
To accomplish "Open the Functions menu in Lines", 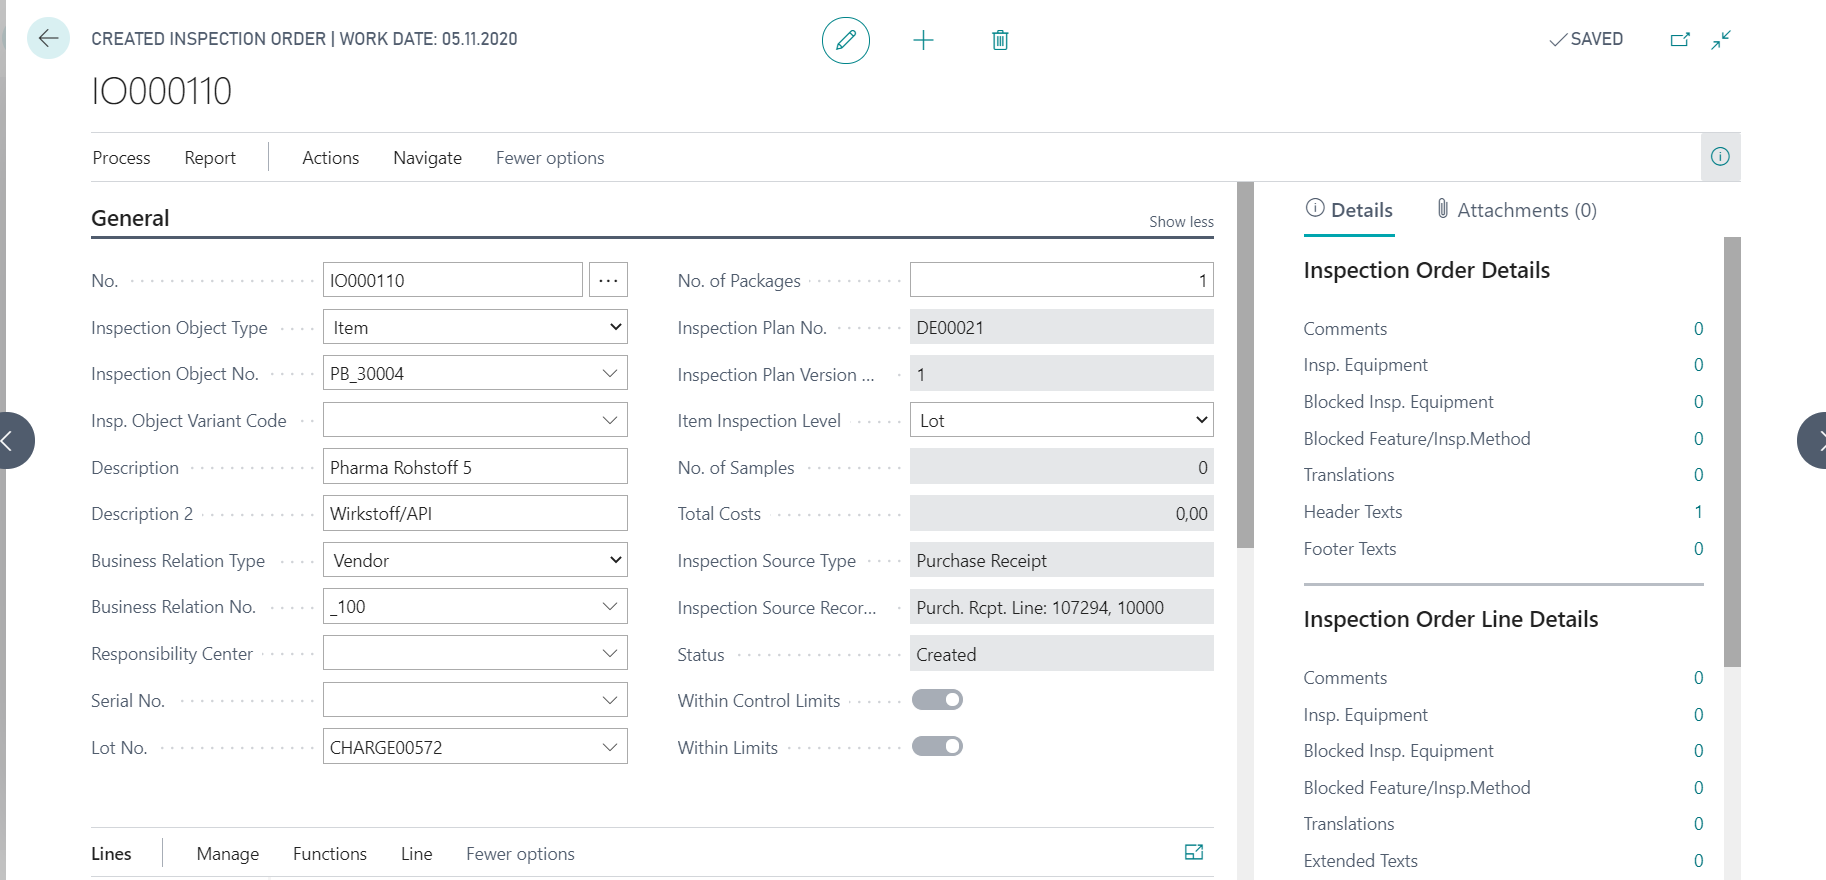I will pos(330,854).
